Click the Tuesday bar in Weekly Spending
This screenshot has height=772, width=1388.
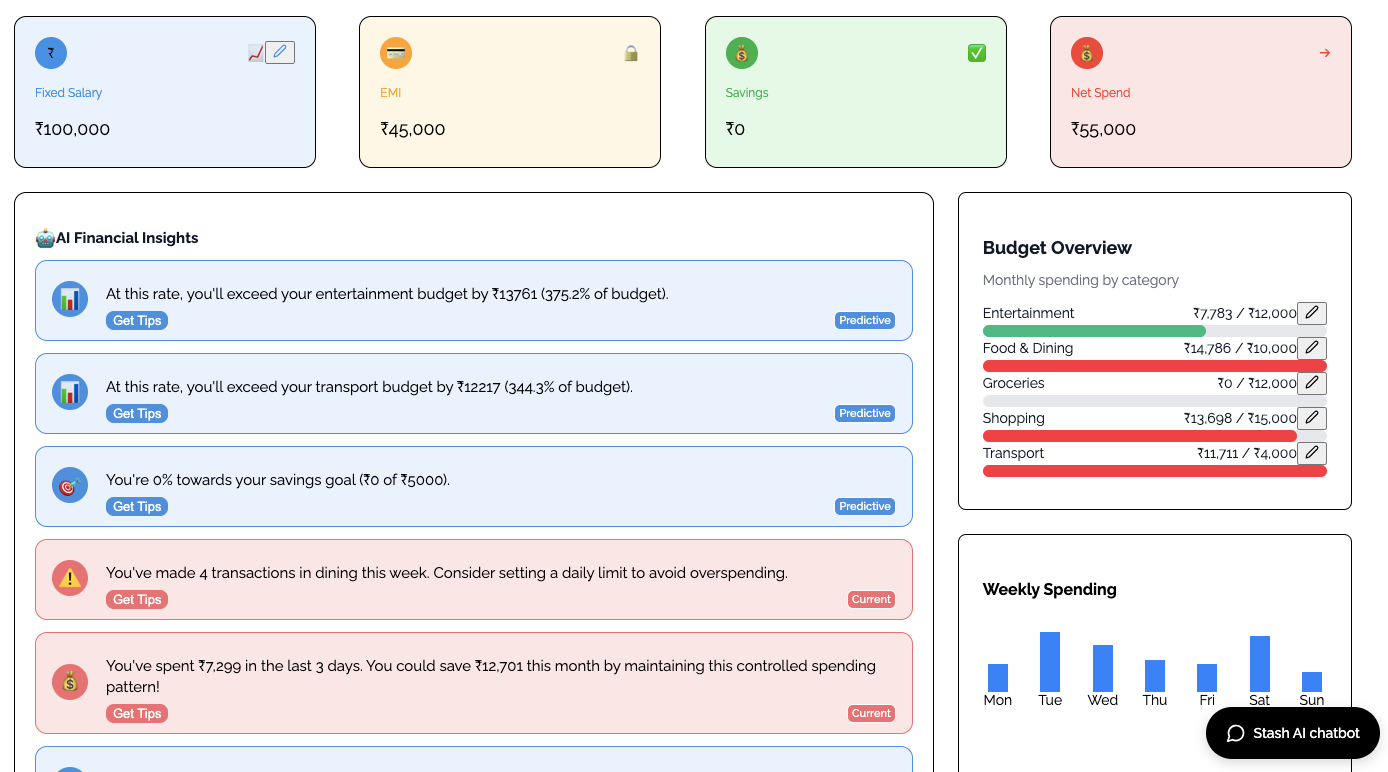(x=1050, y=661)
